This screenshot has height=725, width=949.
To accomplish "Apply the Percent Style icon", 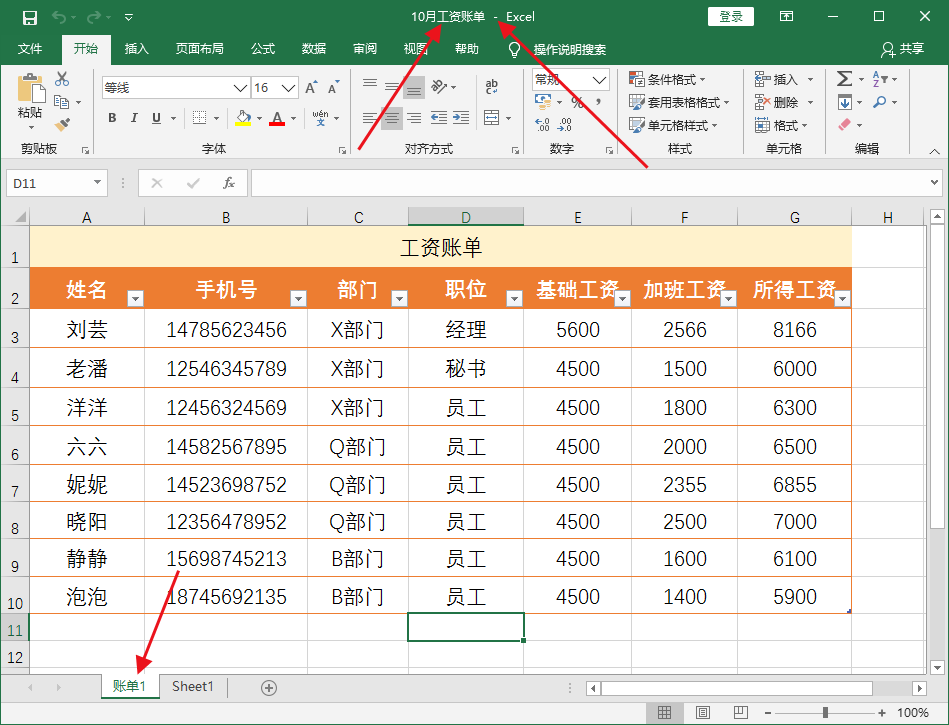I will pyautogui.click(x=577, y=102).
